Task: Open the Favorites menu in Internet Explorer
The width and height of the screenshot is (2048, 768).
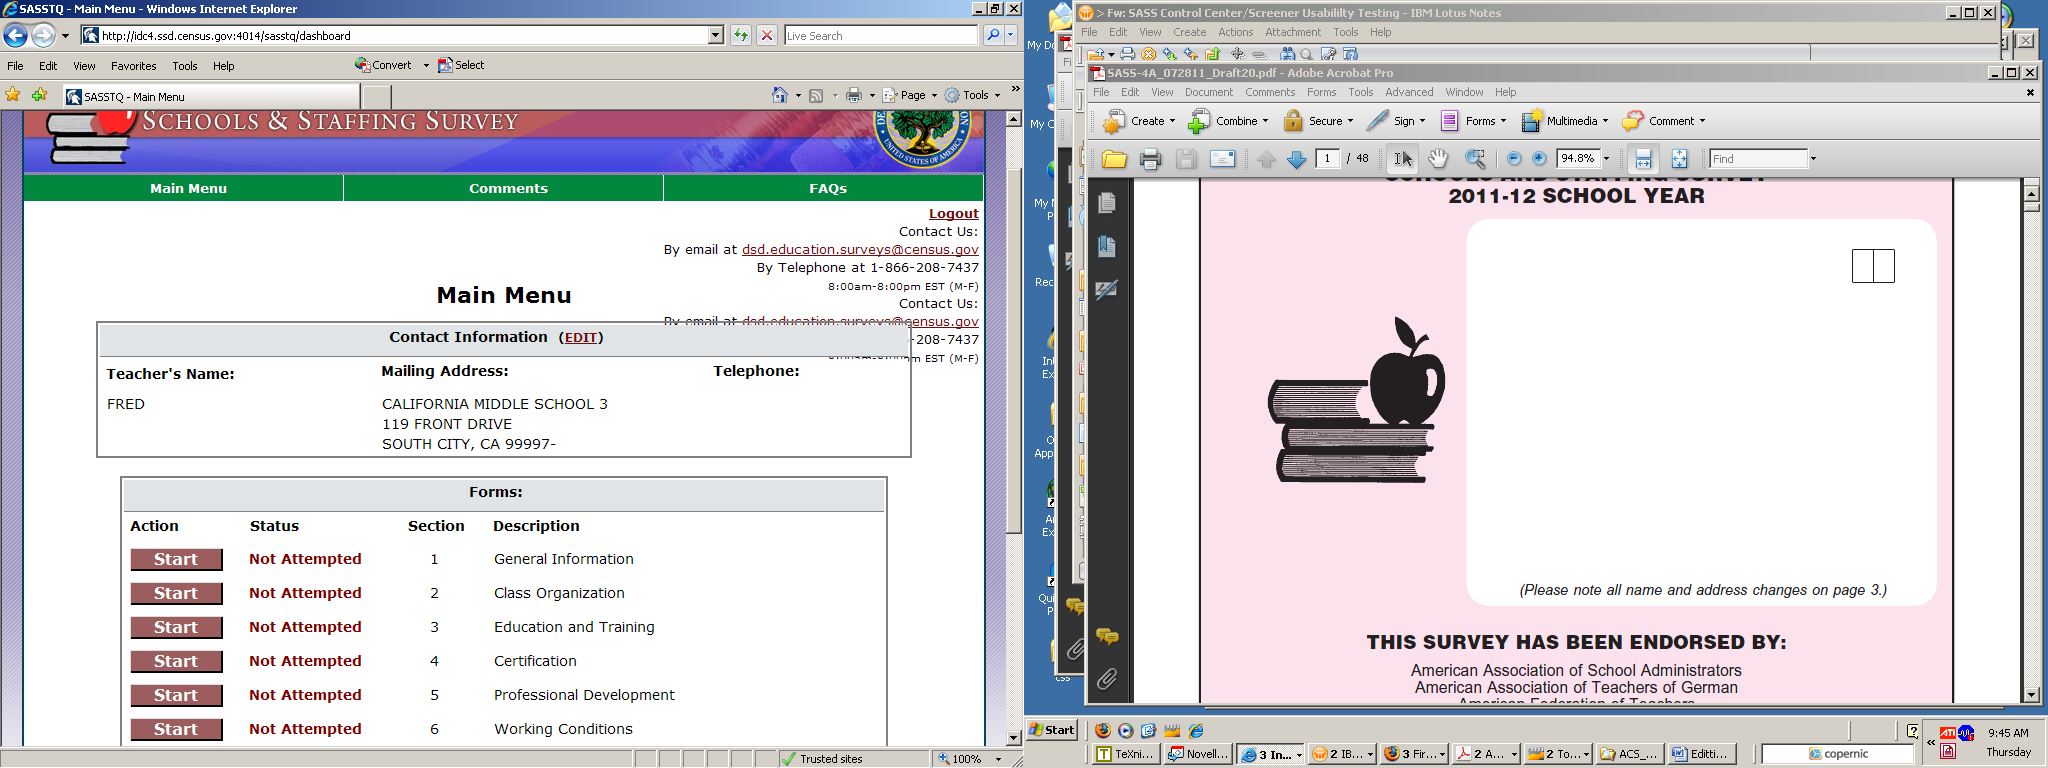Action: [134, 66]
